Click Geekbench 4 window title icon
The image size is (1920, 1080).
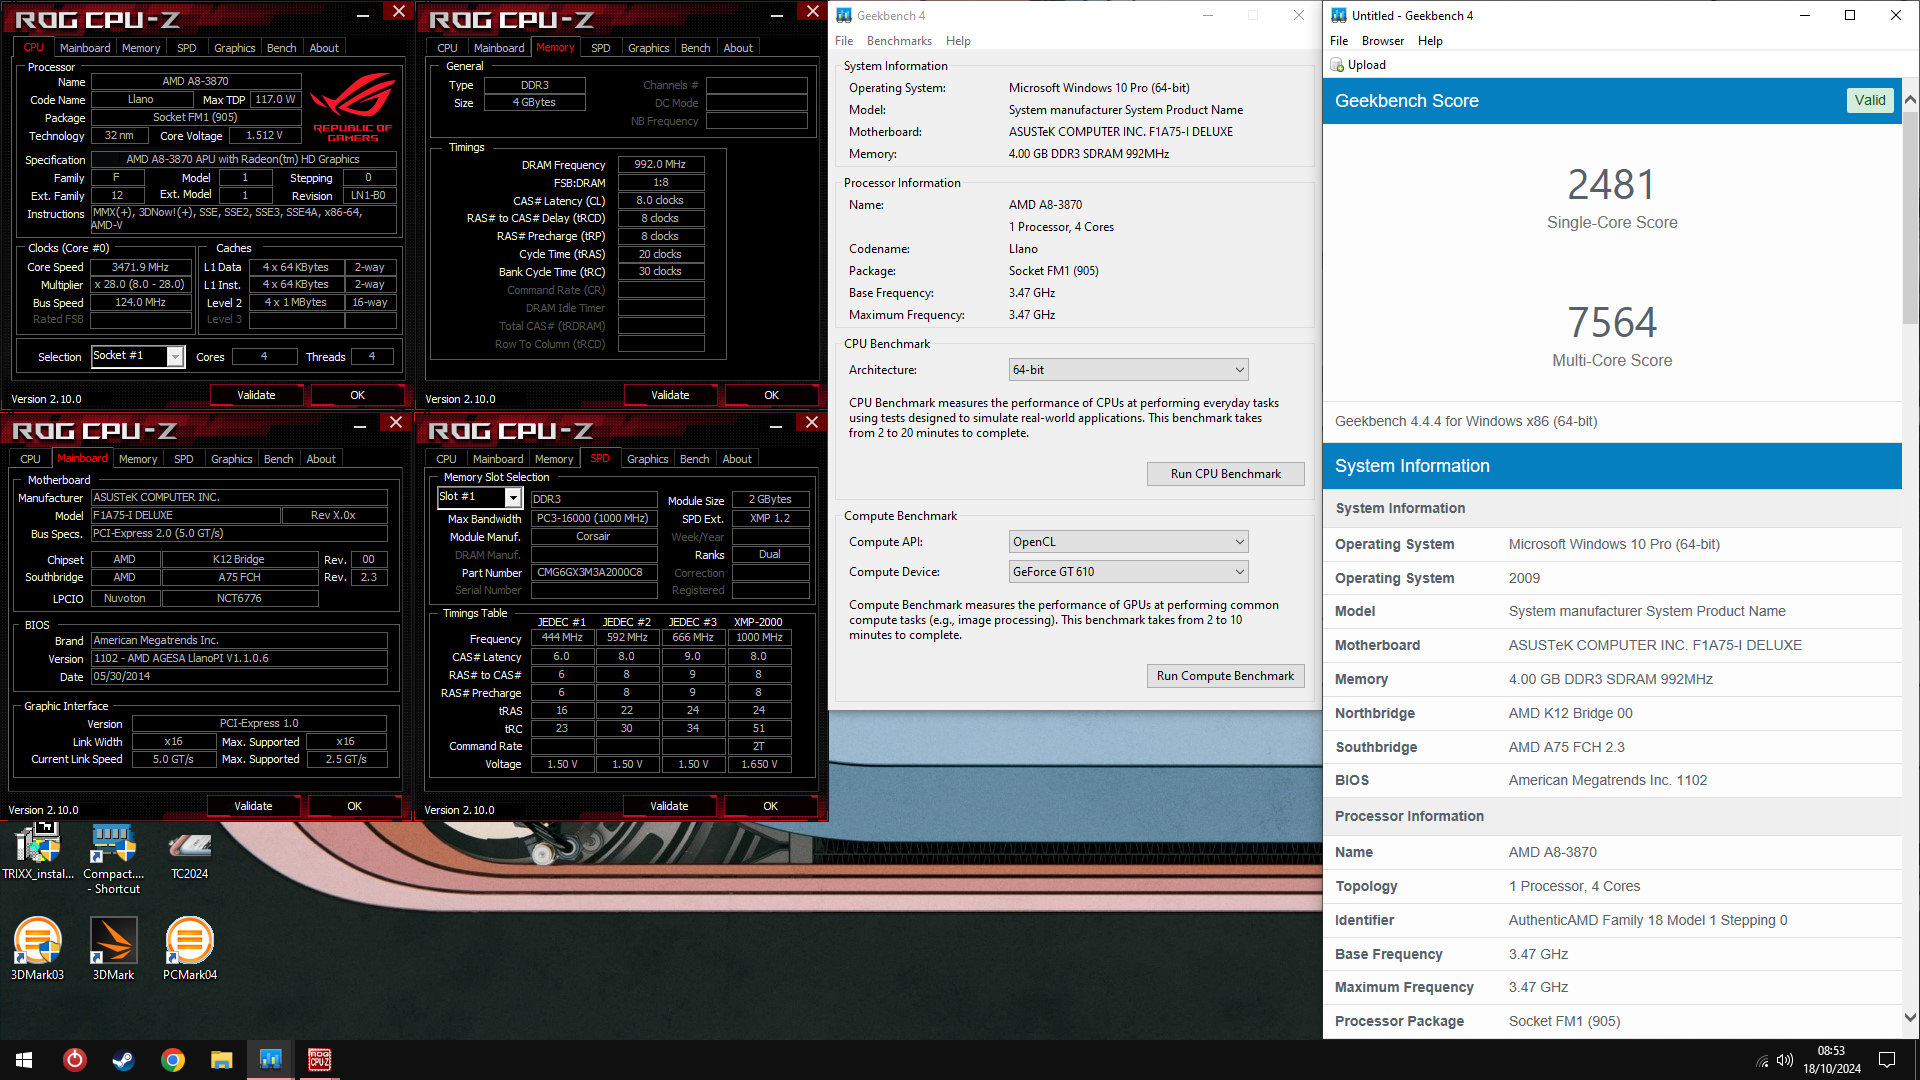(x=844, y=15)
